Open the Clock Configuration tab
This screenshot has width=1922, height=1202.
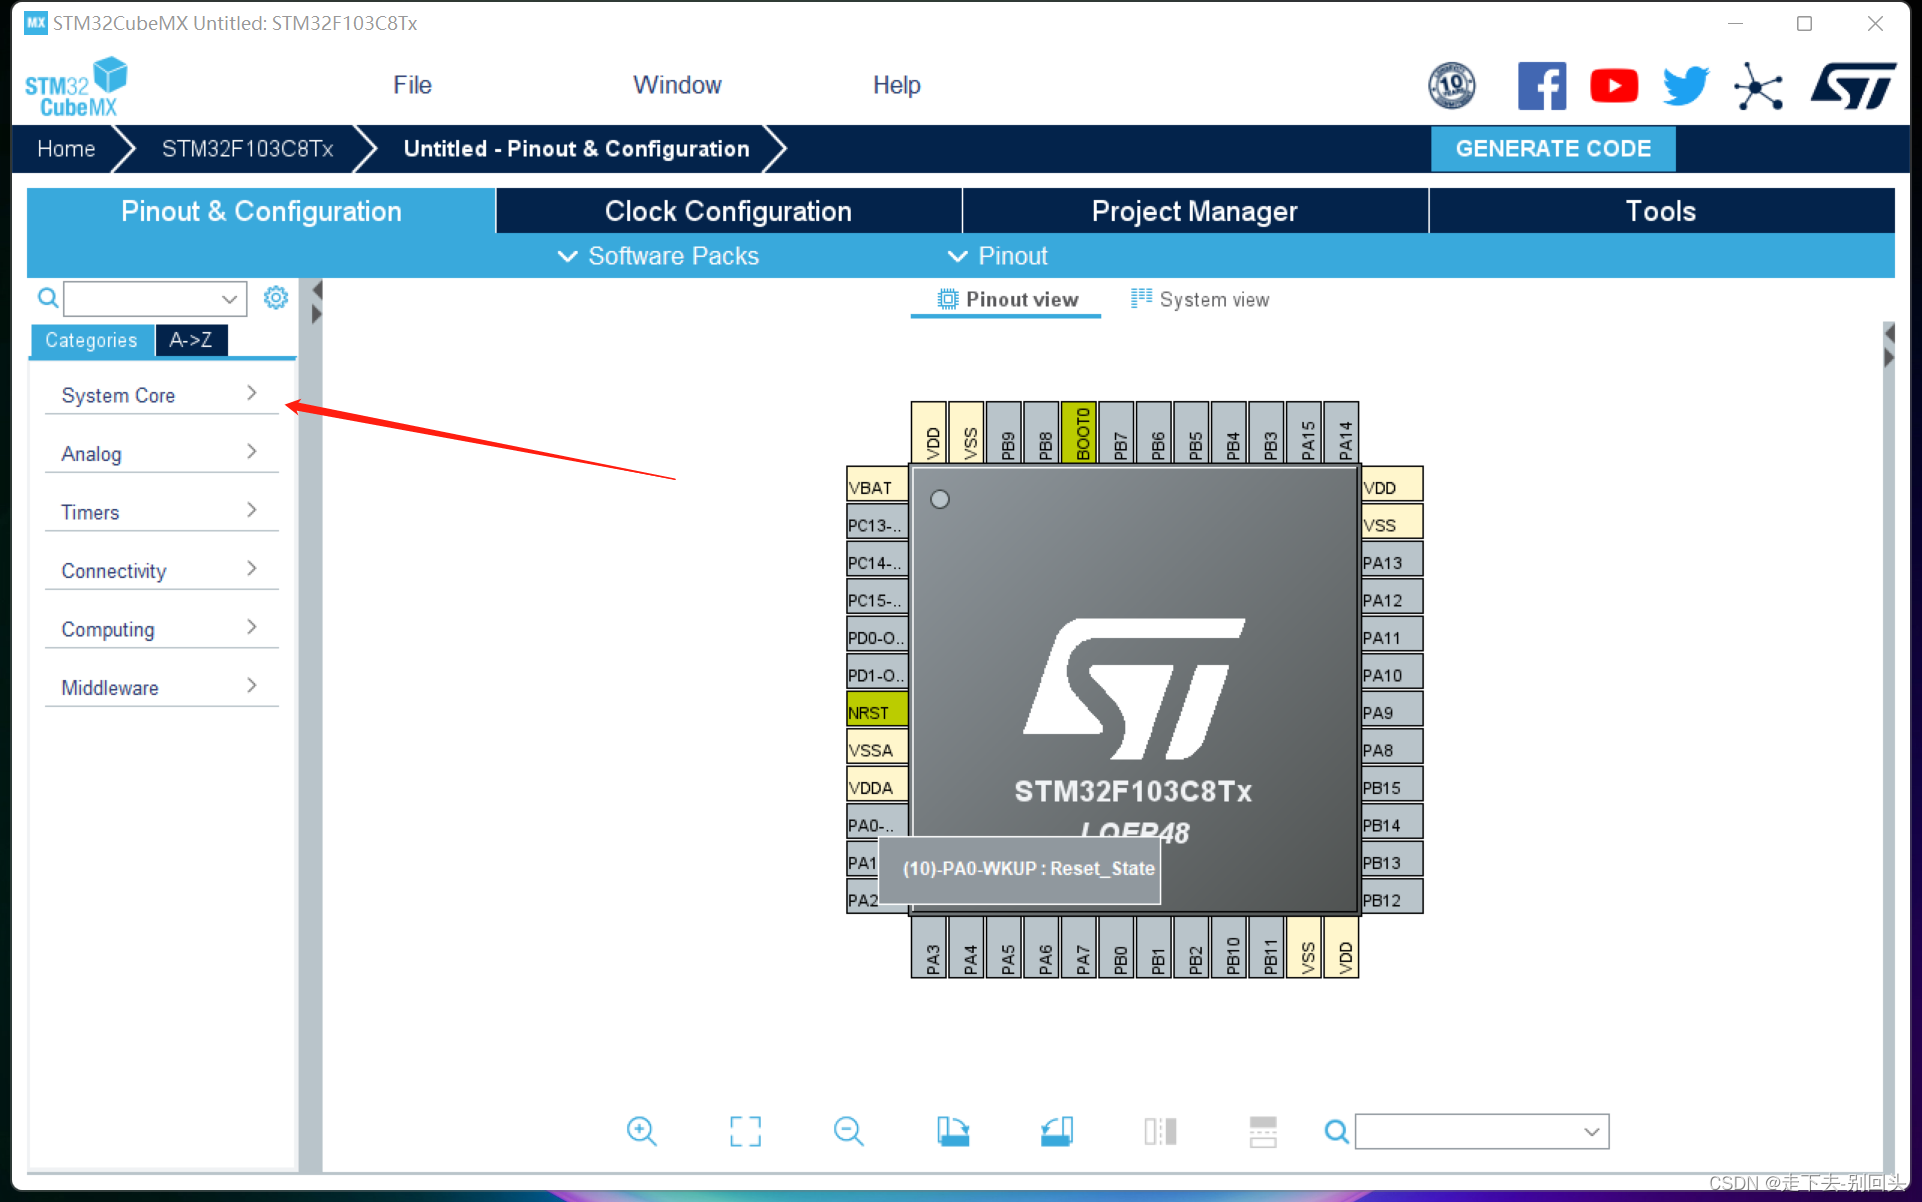pyautogui.click(x=728, y=211)
